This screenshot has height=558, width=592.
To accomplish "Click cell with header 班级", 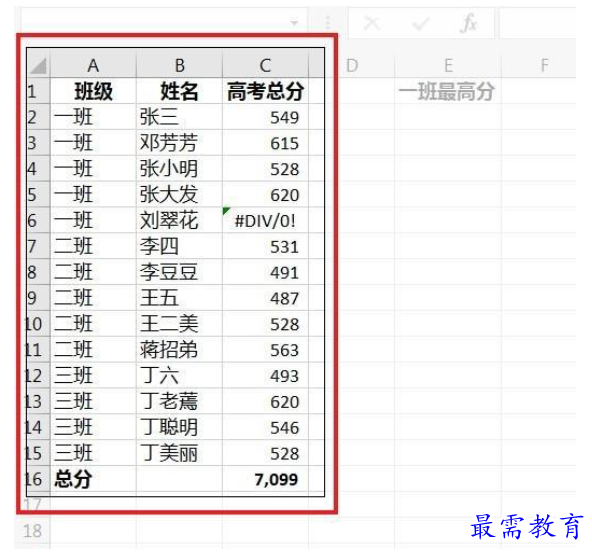I will 93,91.
